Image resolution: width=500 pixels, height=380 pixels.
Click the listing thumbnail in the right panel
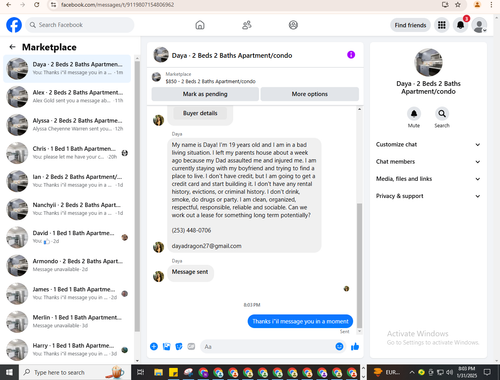(x=428, y=62)
